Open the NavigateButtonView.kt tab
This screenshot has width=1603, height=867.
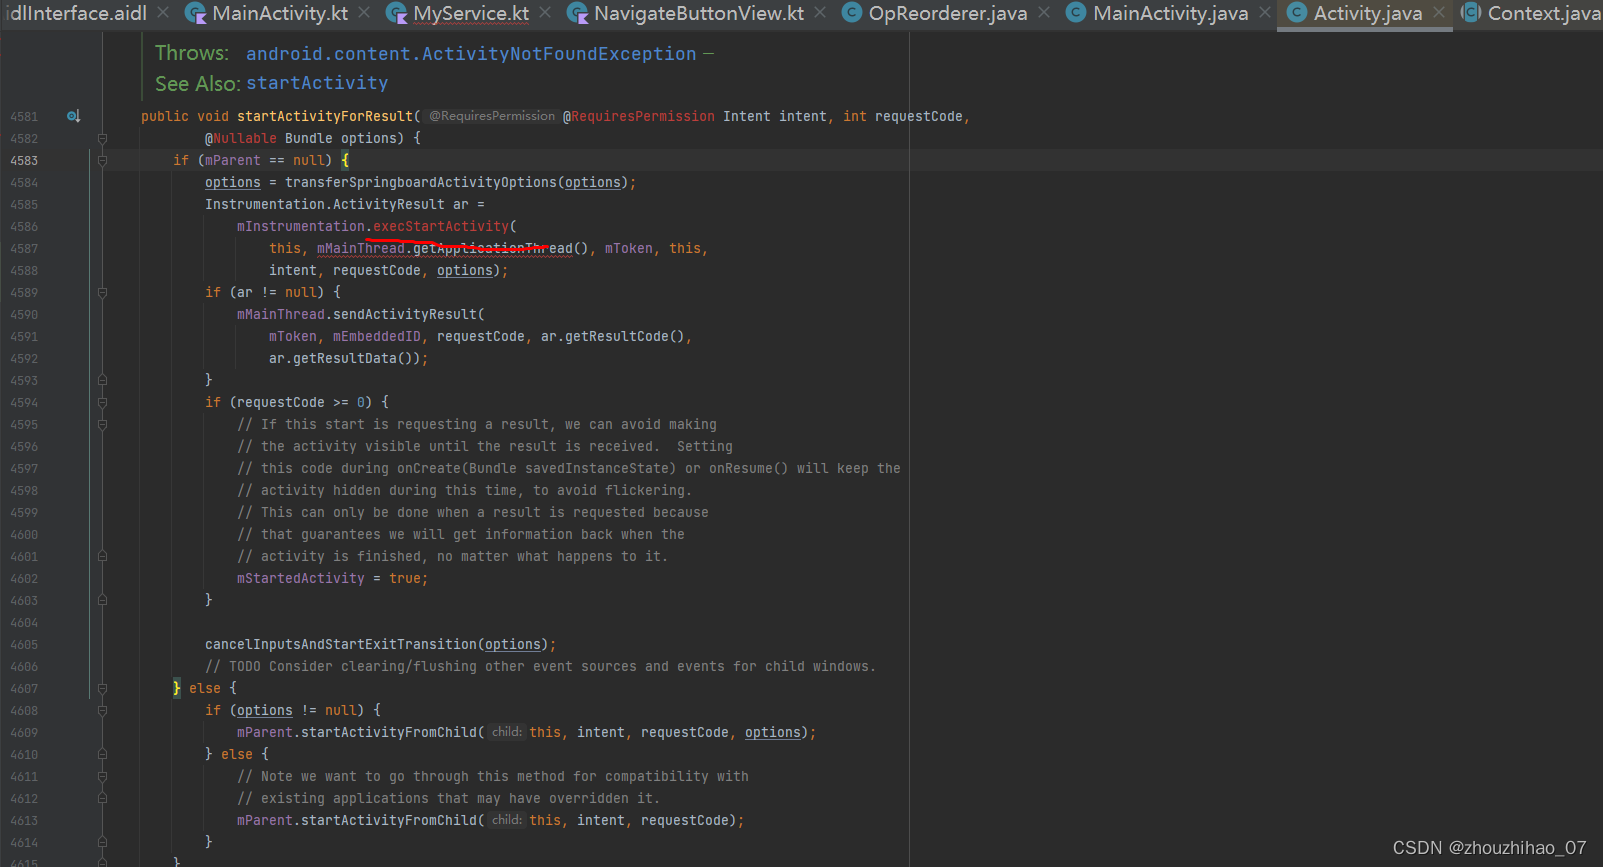click(x=699, y=13)
